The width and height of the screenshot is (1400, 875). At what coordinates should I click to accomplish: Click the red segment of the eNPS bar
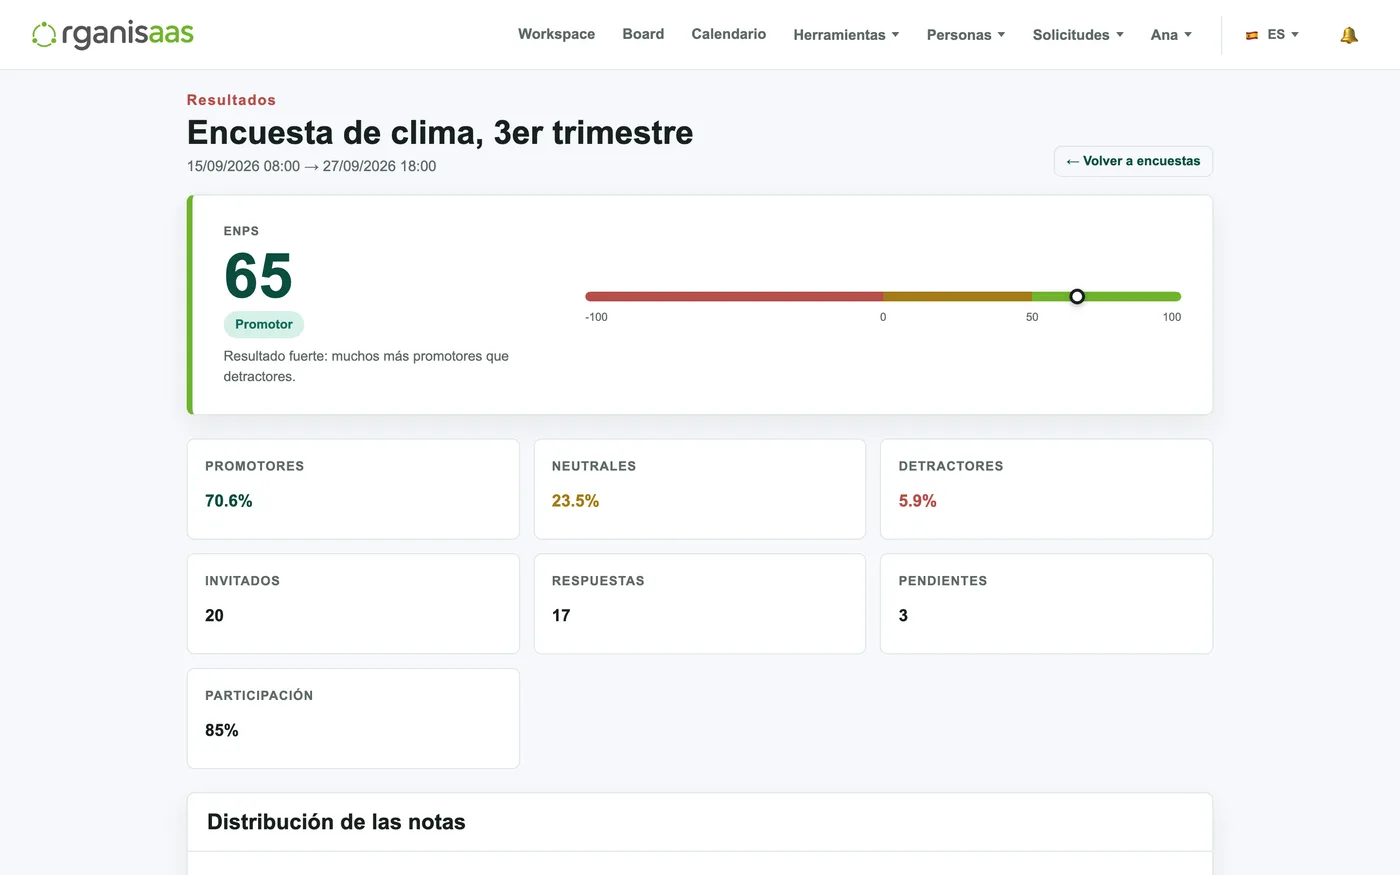[x=734, y=296]
